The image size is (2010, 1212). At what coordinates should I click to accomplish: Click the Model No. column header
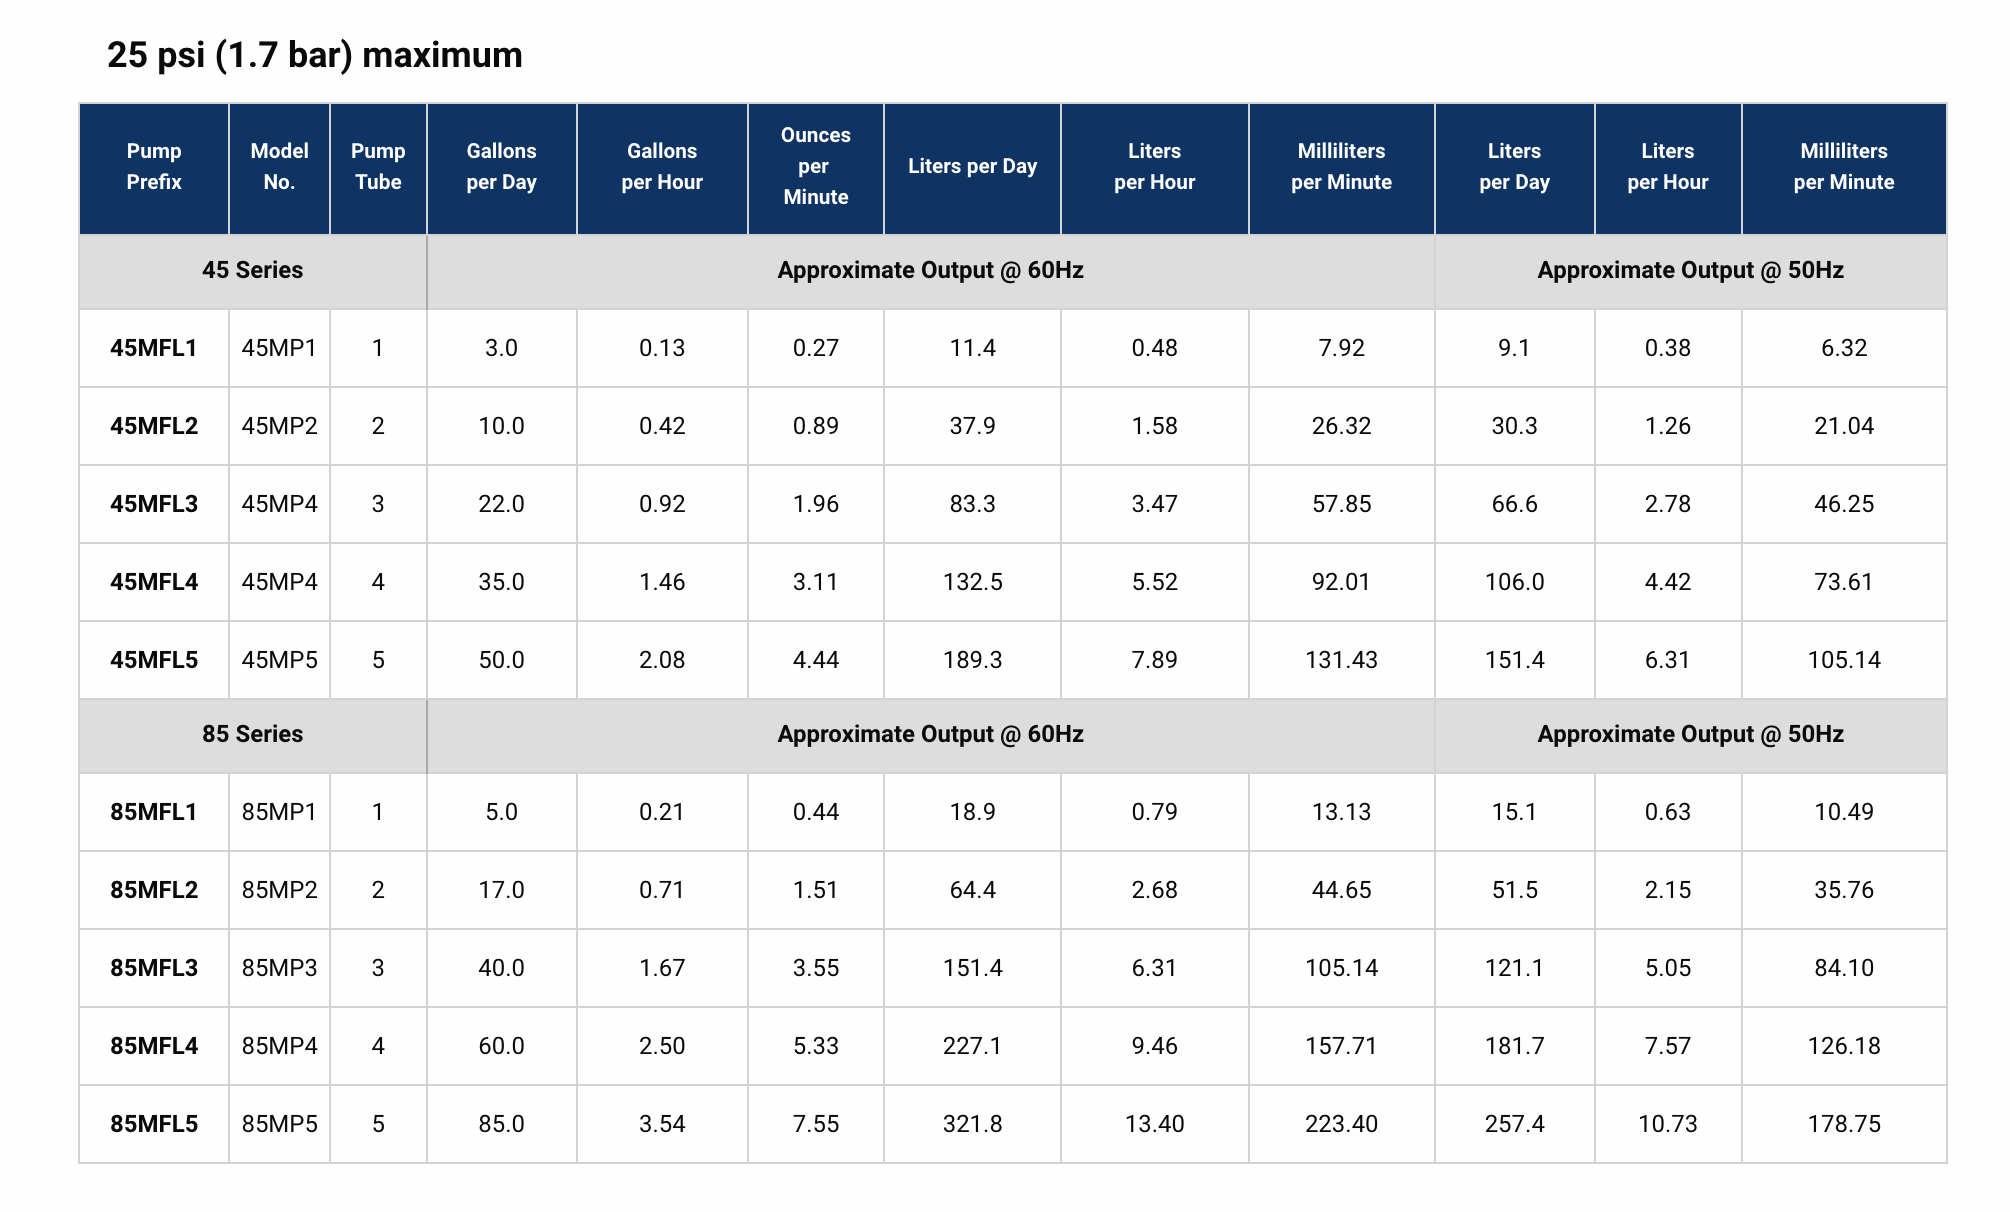click(279, 167)
